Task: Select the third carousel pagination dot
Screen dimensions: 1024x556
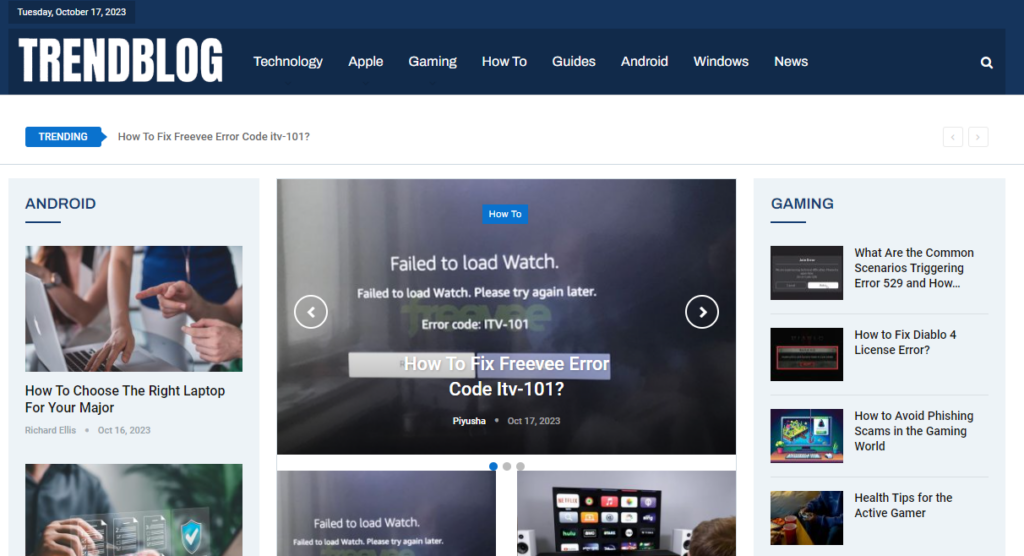Action: pyautogui.click(x=520, y=466)
